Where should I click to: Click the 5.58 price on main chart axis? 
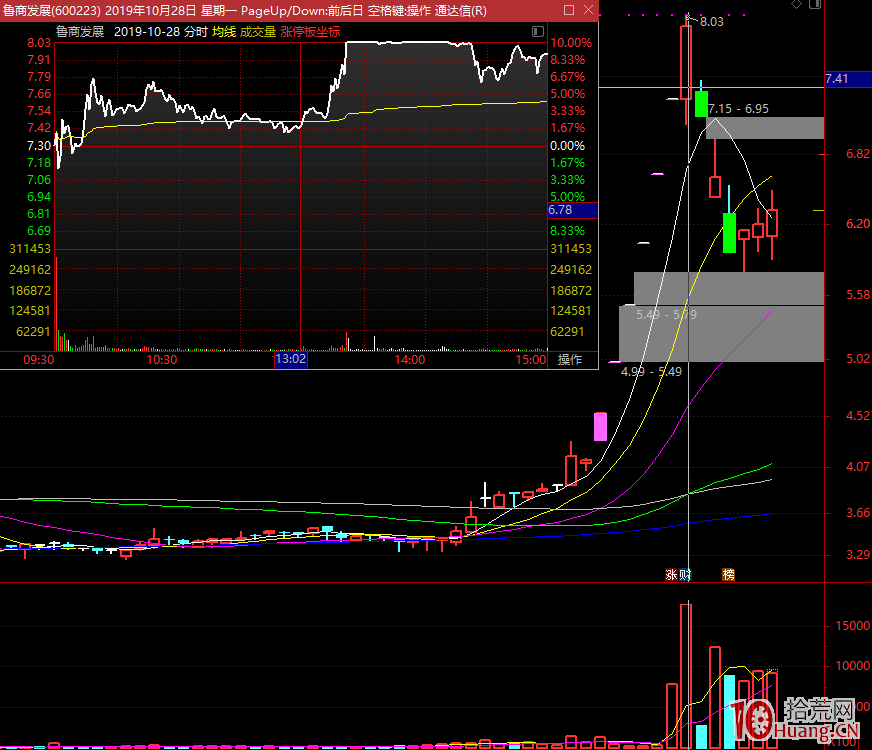(x=858, y=295)
